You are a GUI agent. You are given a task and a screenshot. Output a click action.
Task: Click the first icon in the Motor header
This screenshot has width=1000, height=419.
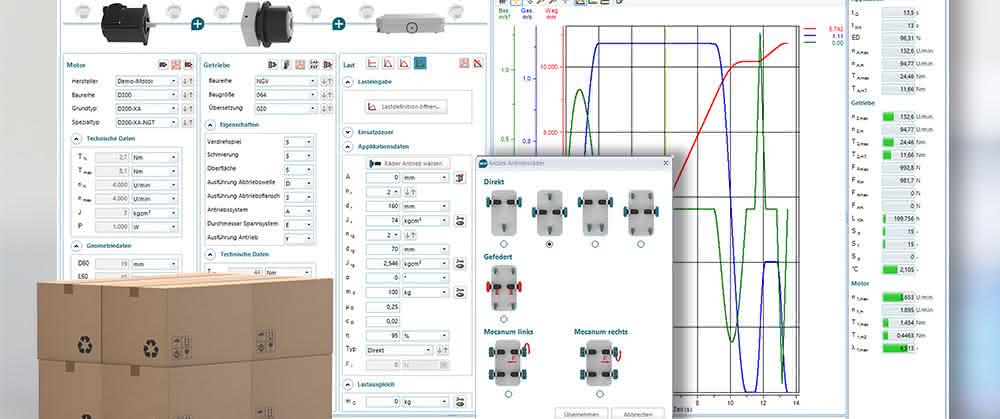(x=163, y=64)
